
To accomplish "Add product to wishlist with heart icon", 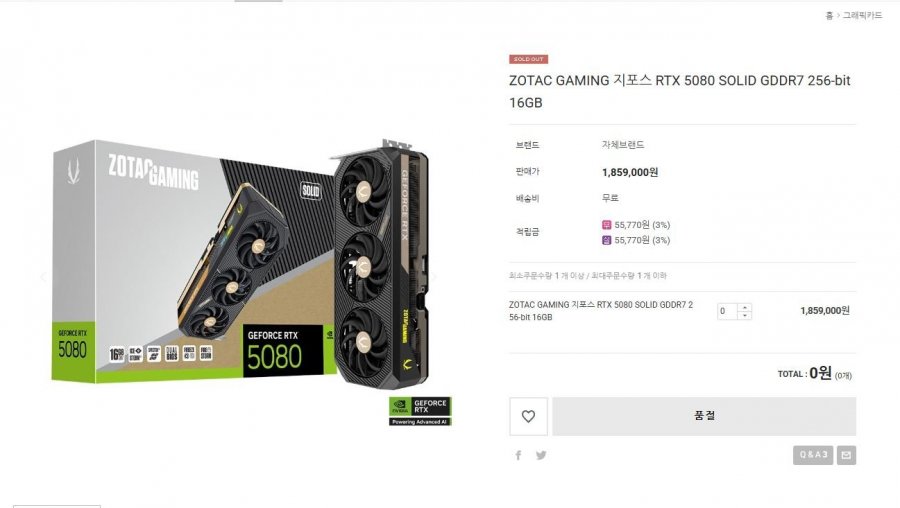I will tap(528, 416).
